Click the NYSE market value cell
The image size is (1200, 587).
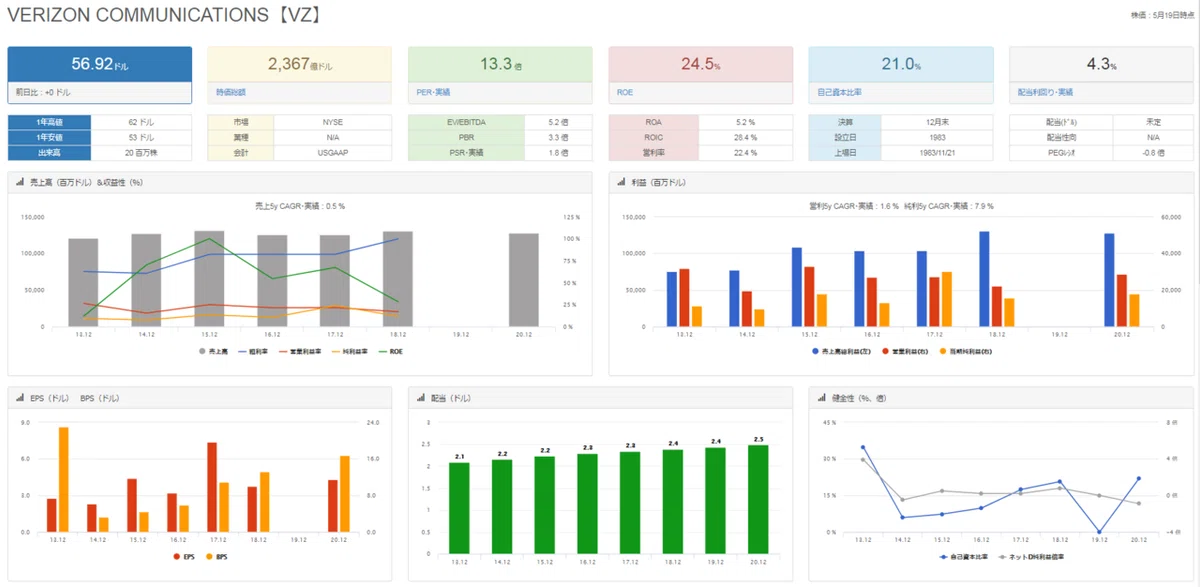[x=332, y=121]
